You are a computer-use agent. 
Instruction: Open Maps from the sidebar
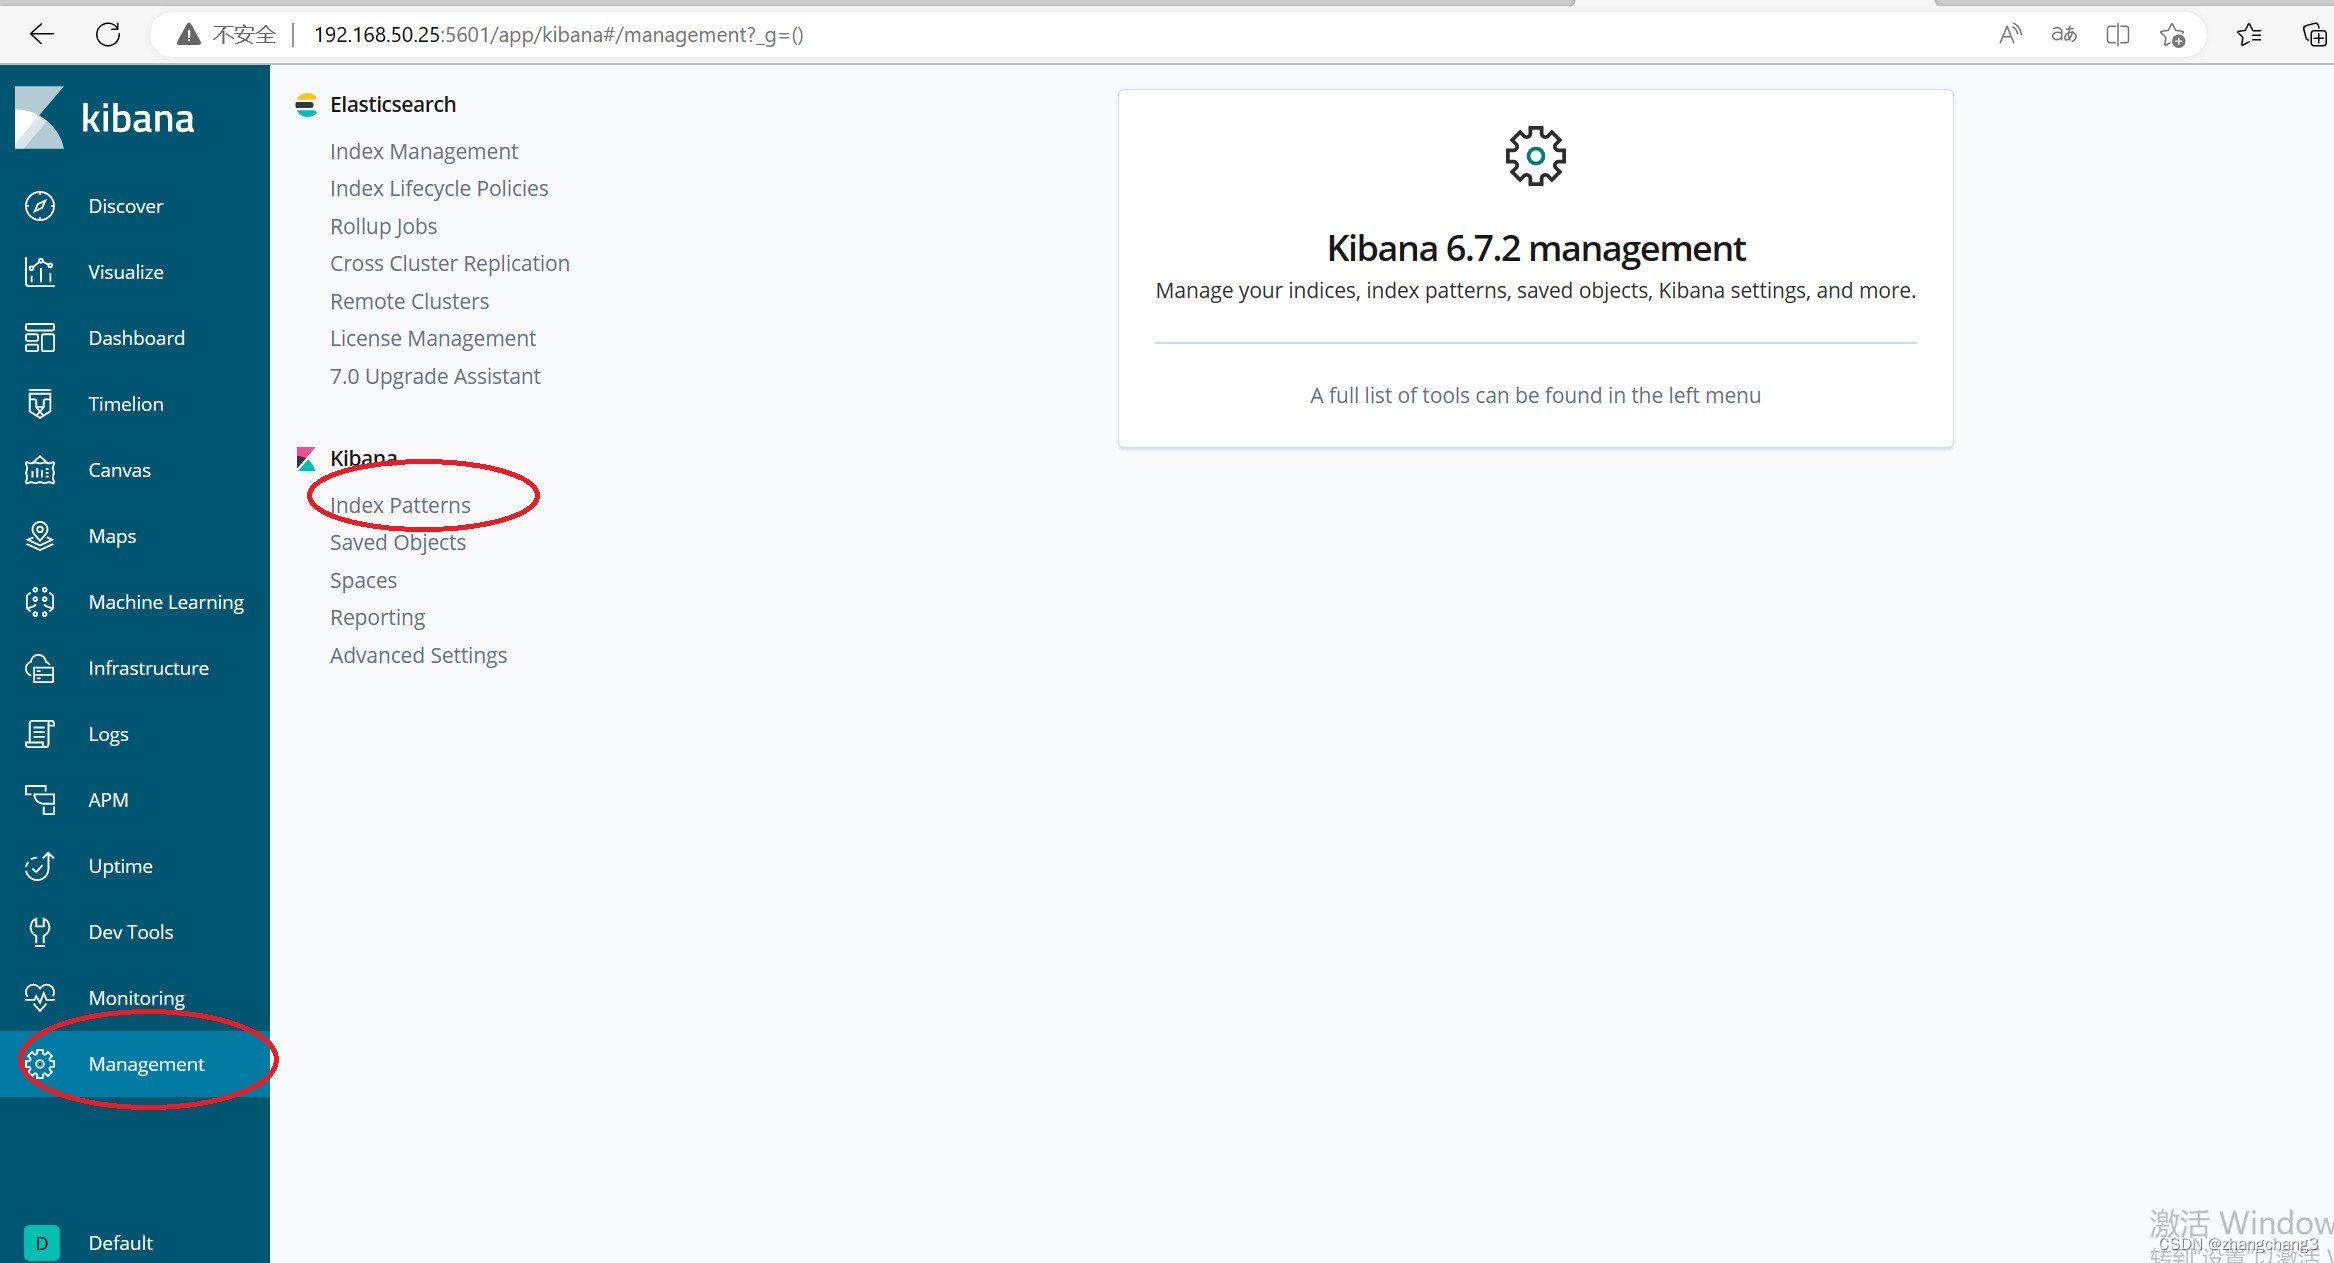[112, 536]
